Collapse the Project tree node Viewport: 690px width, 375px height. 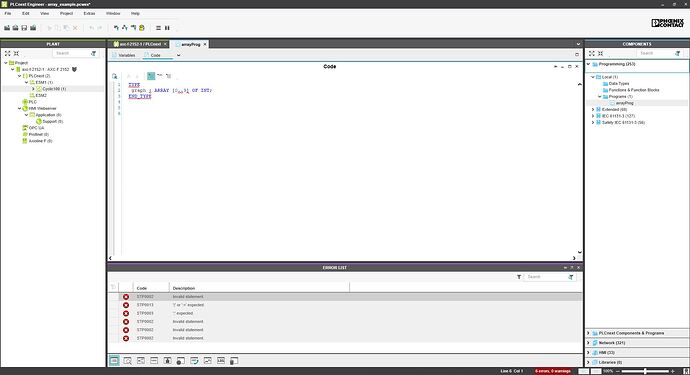point(6,63)
